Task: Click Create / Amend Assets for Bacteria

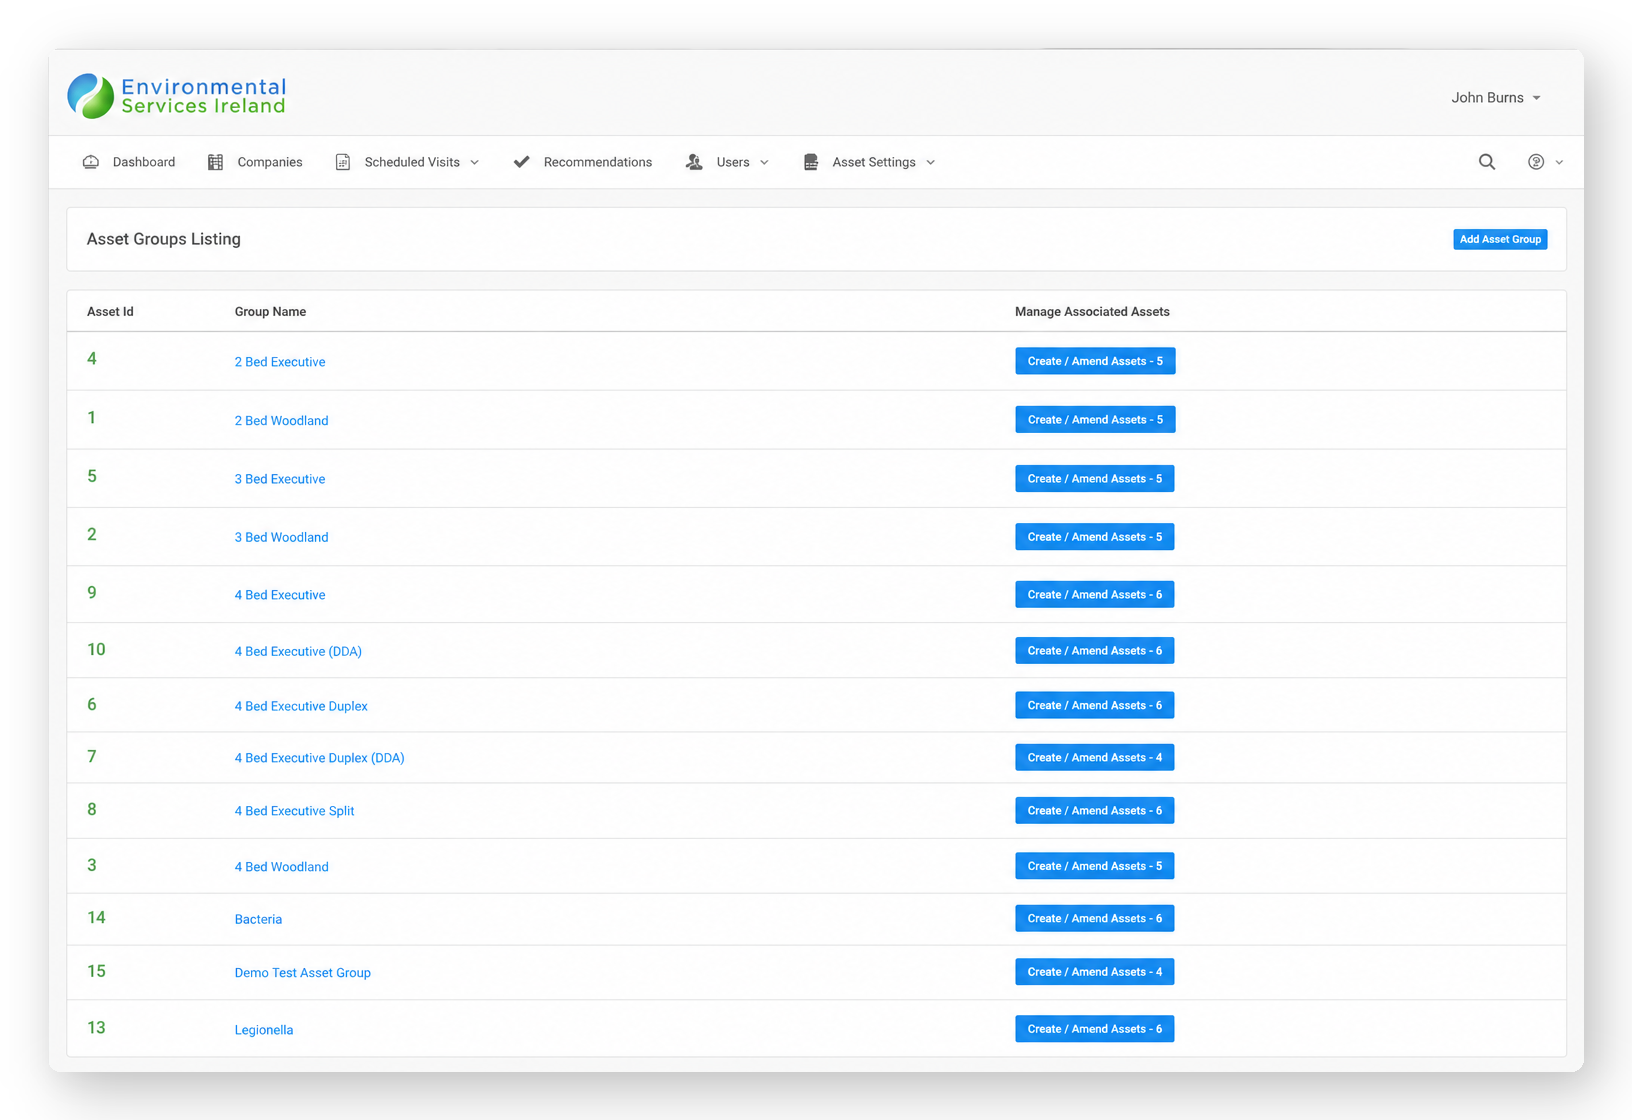Action: (1094, 918)
